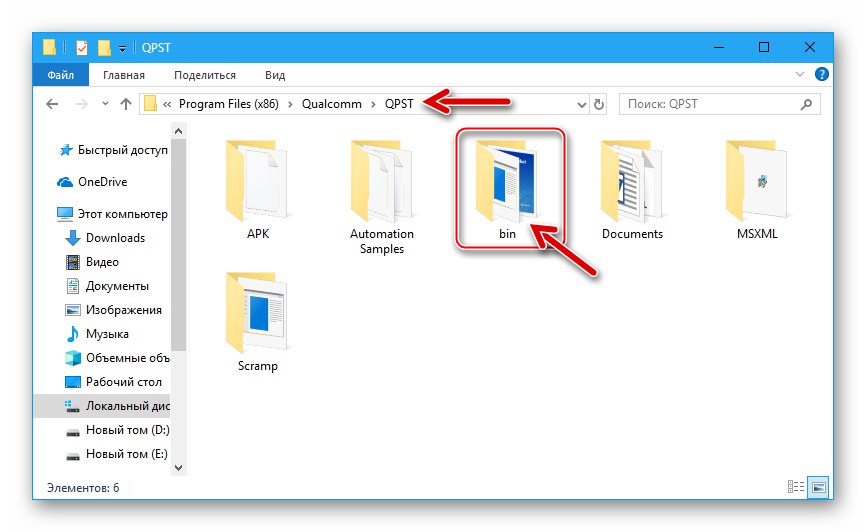Open the Поделиться ribbon tab
866x532 pixels.
[x=205, y=75]
